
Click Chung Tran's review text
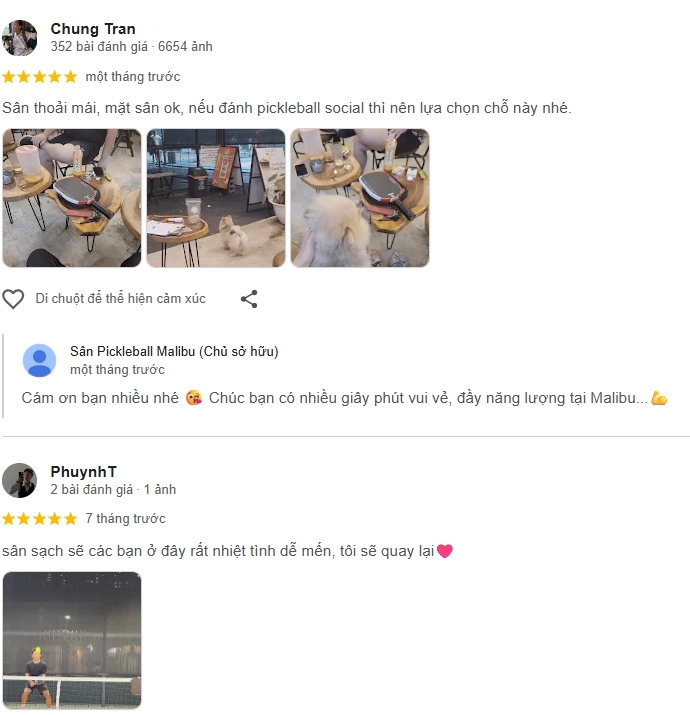coord(287,108)
